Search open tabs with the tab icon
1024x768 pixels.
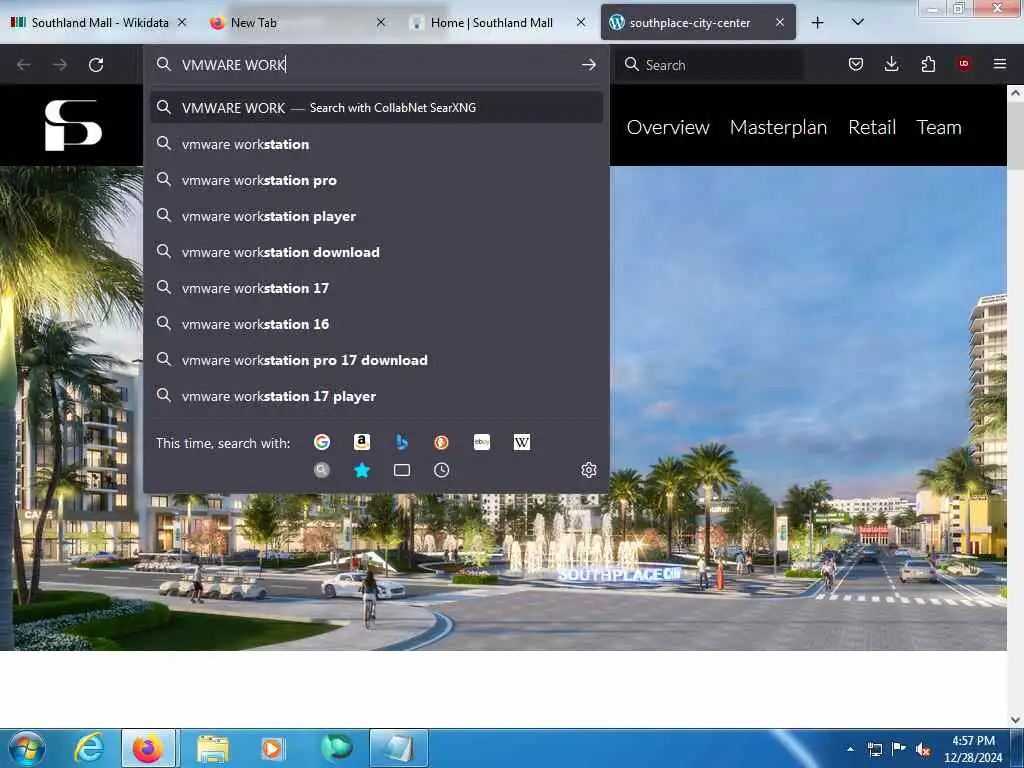[x=402, y=470]
